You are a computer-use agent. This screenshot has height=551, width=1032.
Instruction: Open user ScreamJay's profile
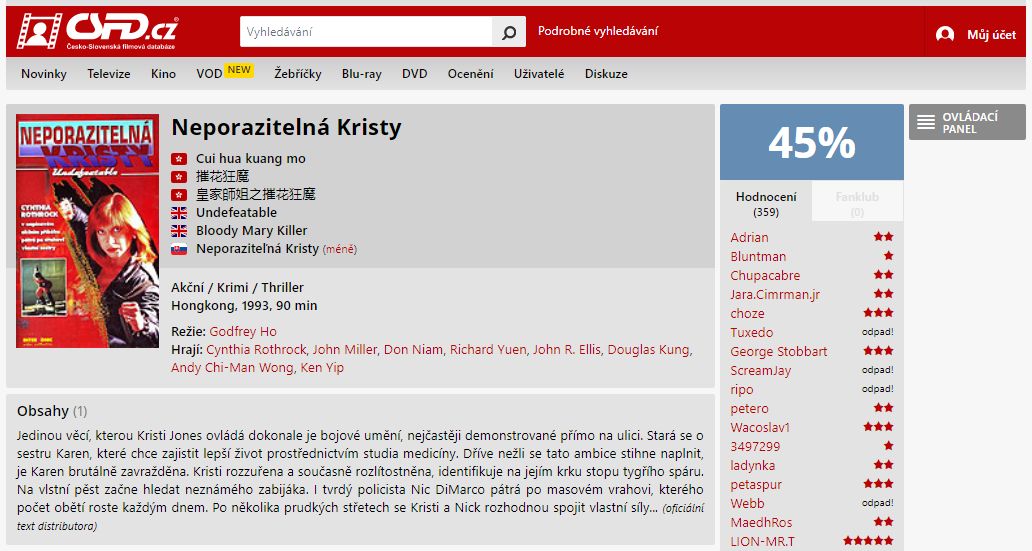point(760,371)
